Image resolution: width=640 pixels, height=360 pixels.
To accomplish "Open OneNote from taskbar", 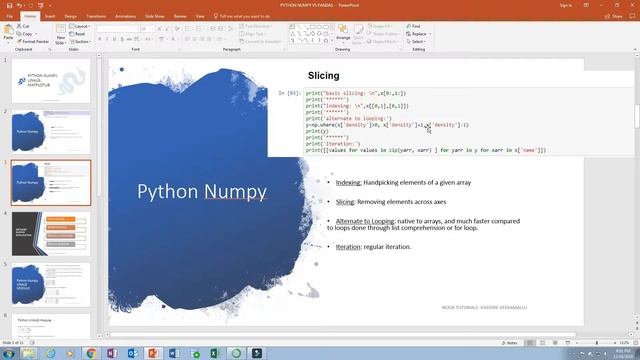I will [112, 353].
